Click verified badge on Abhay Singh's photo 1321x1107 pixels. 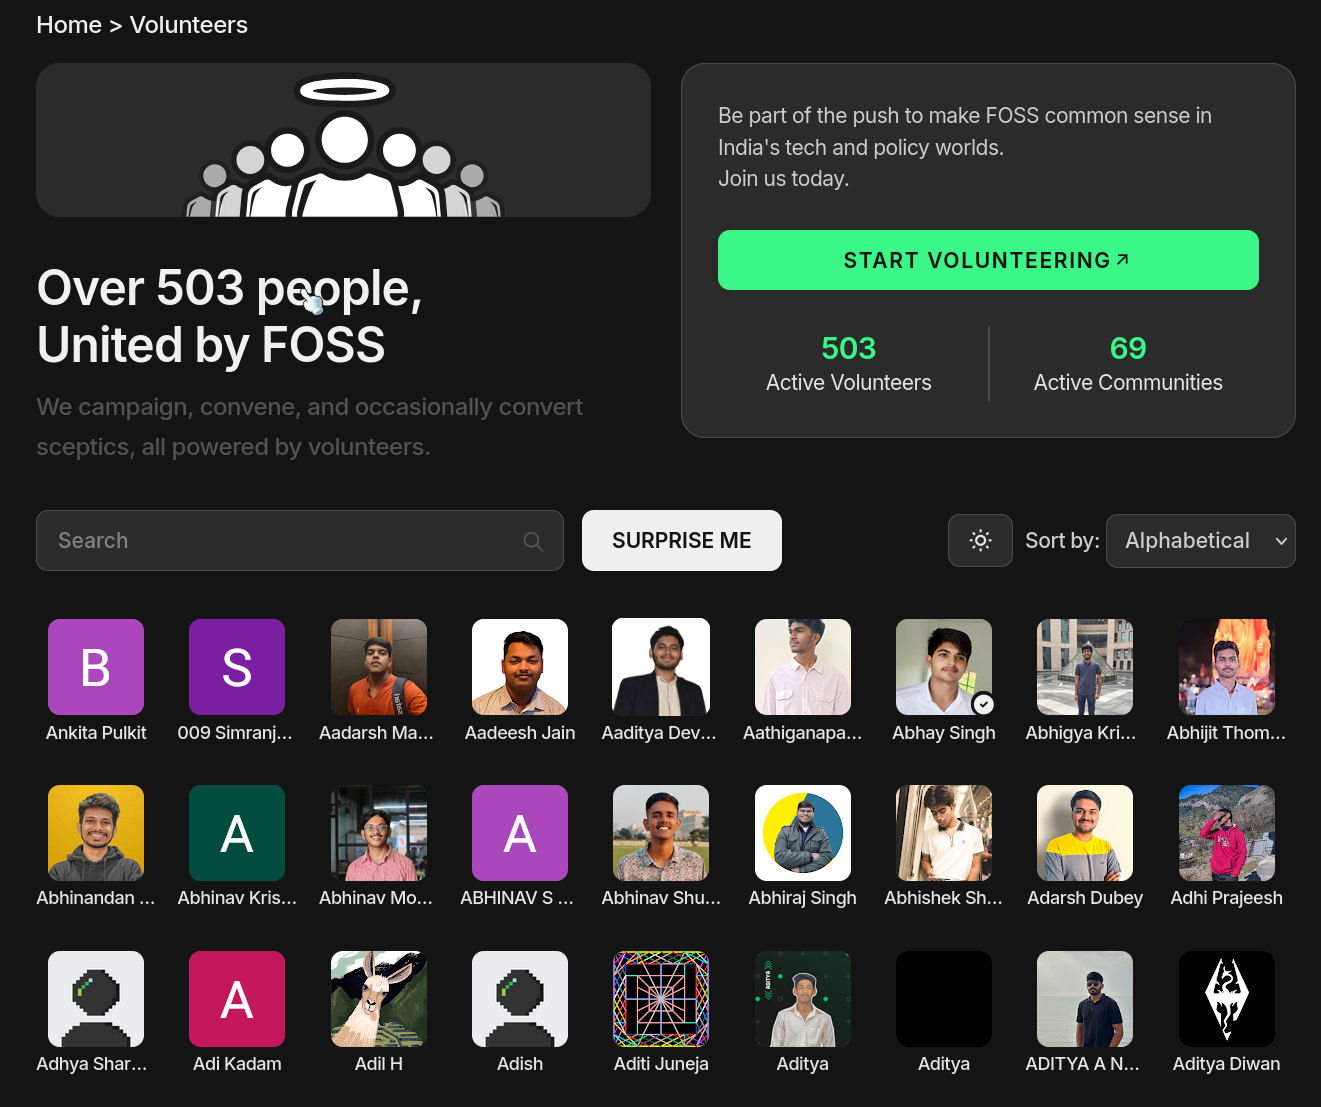(x=983, y=704)
